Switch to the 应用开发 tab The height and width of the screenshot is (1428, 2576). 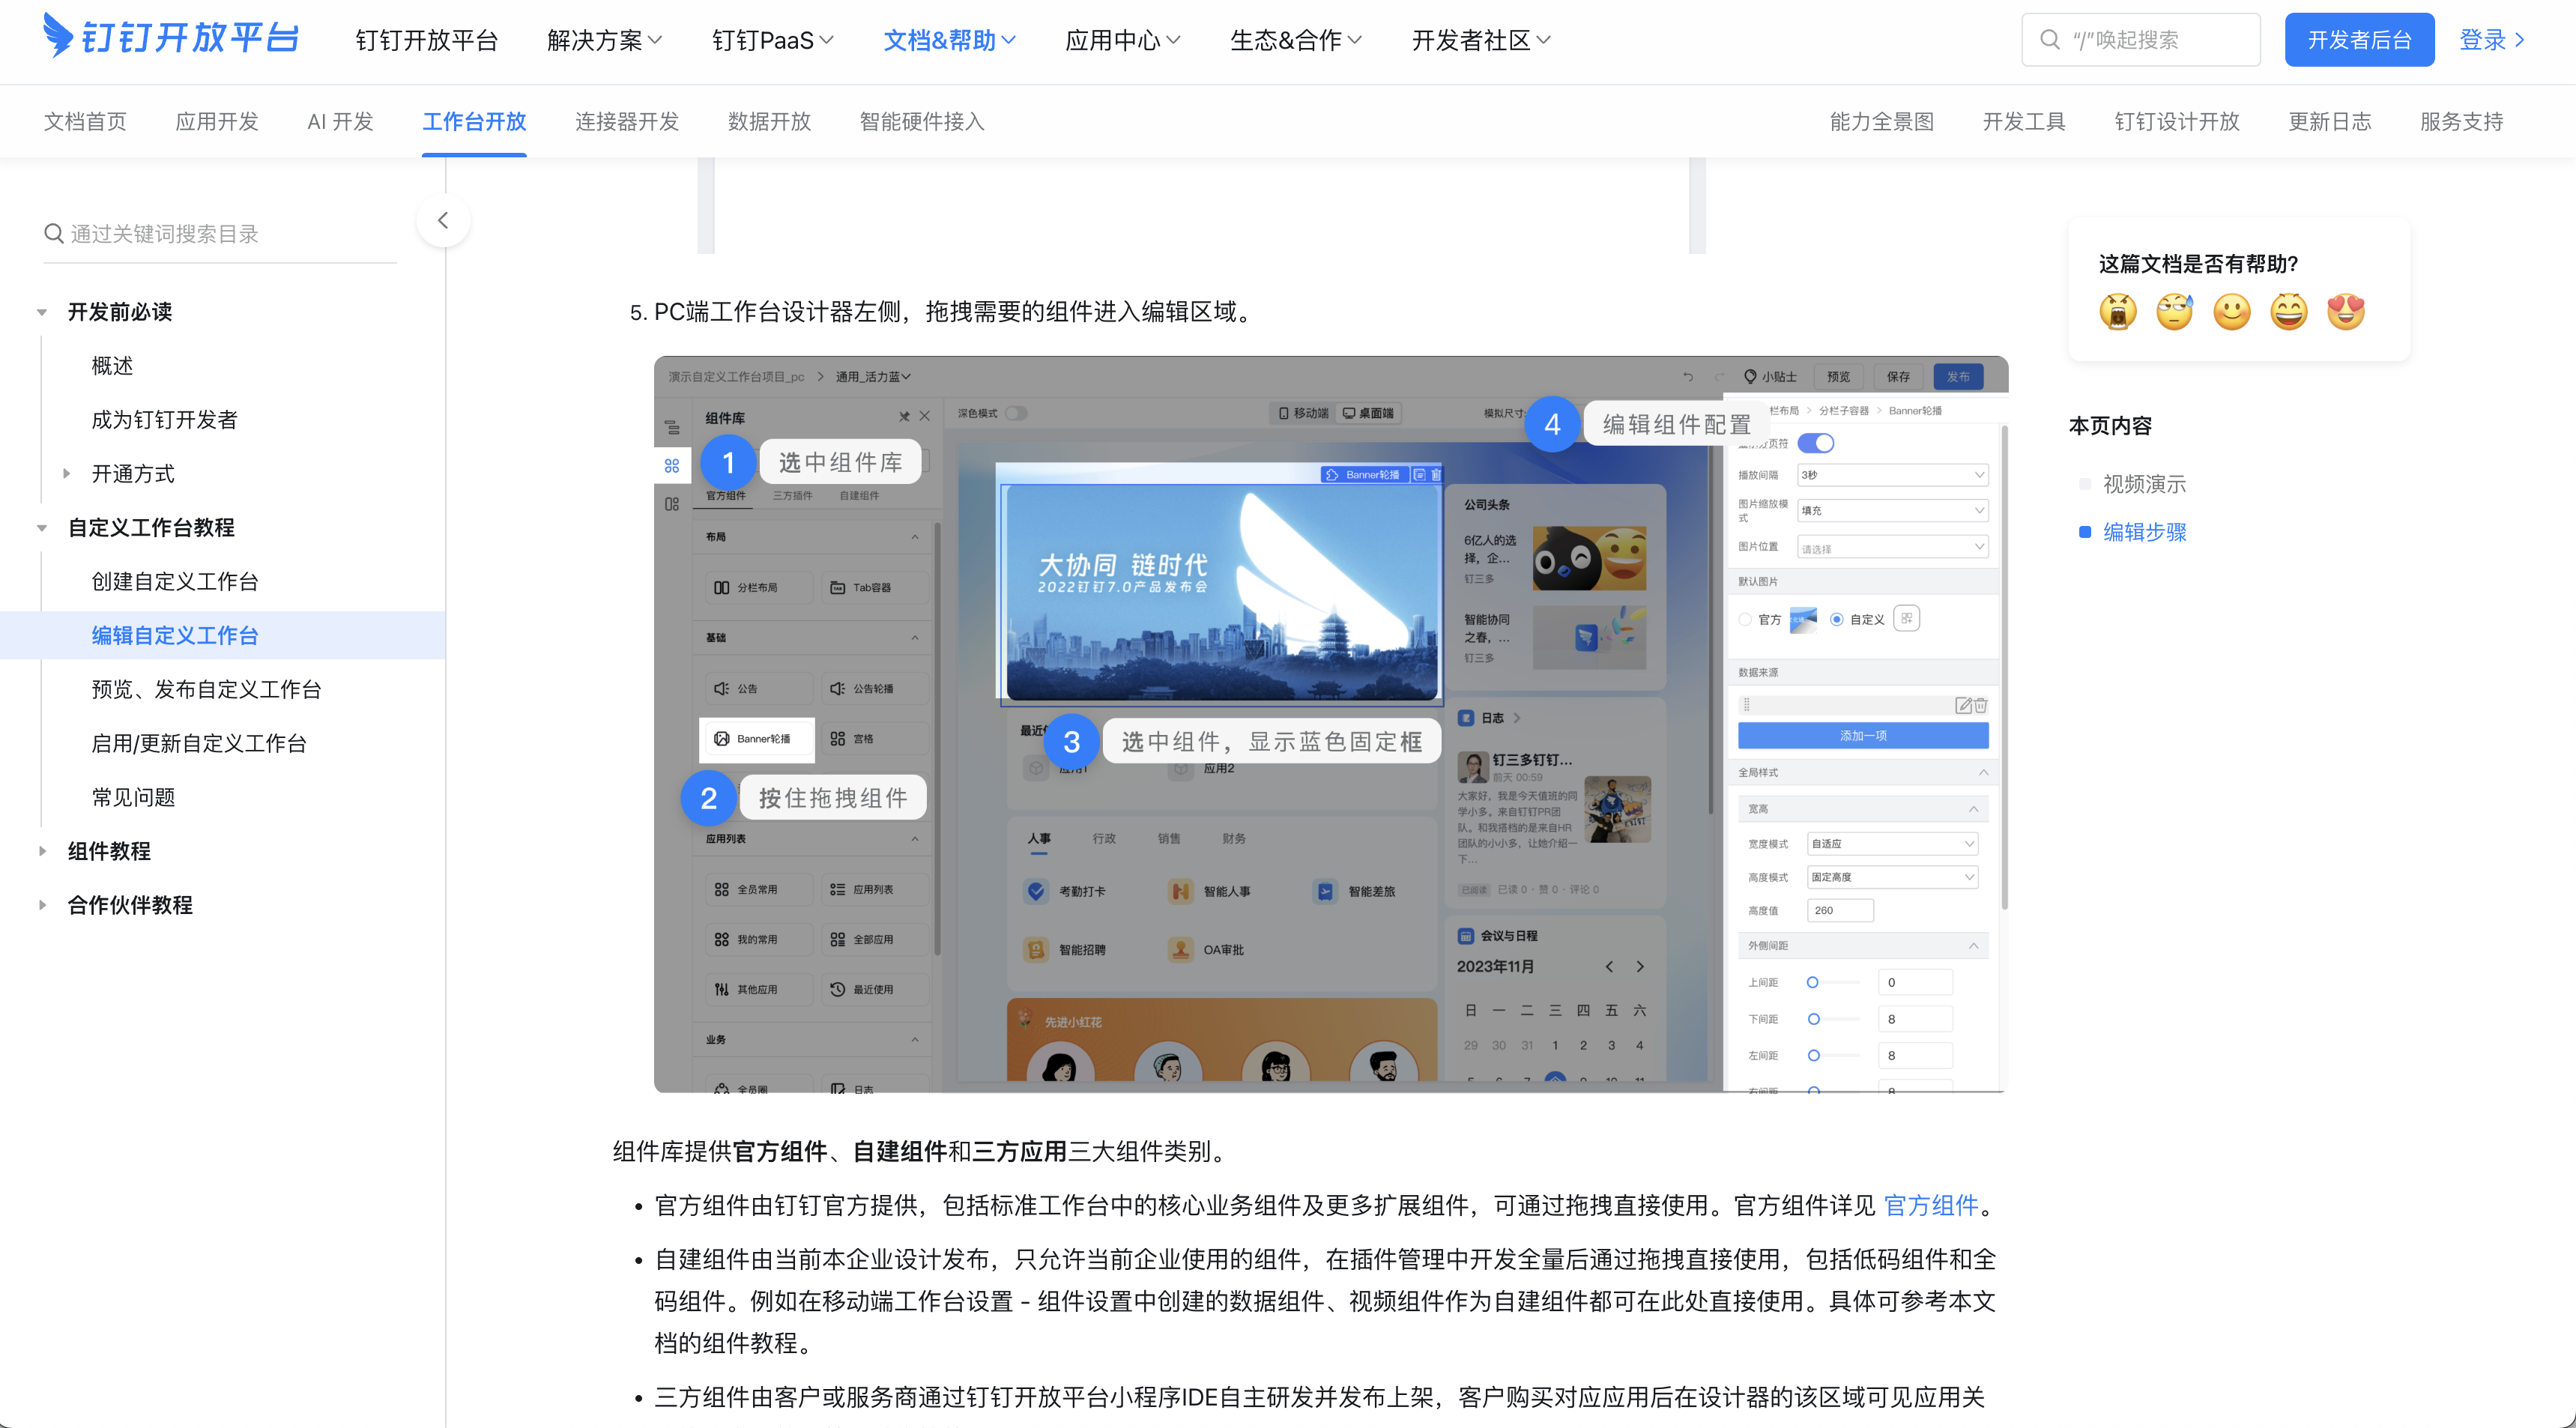click(216, 121)
